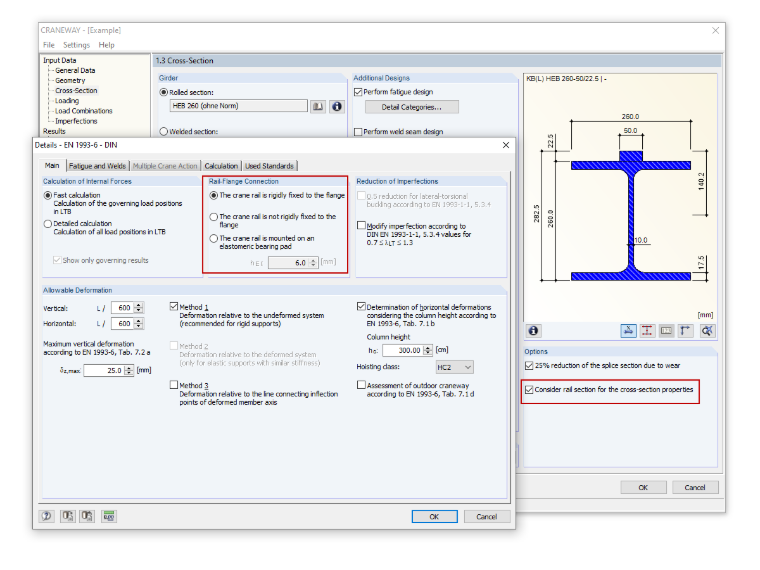This screenshot has height=570, width=760.
Task: Enable 'Perform weld seam design' checkbox
Action: click(358, 132)
